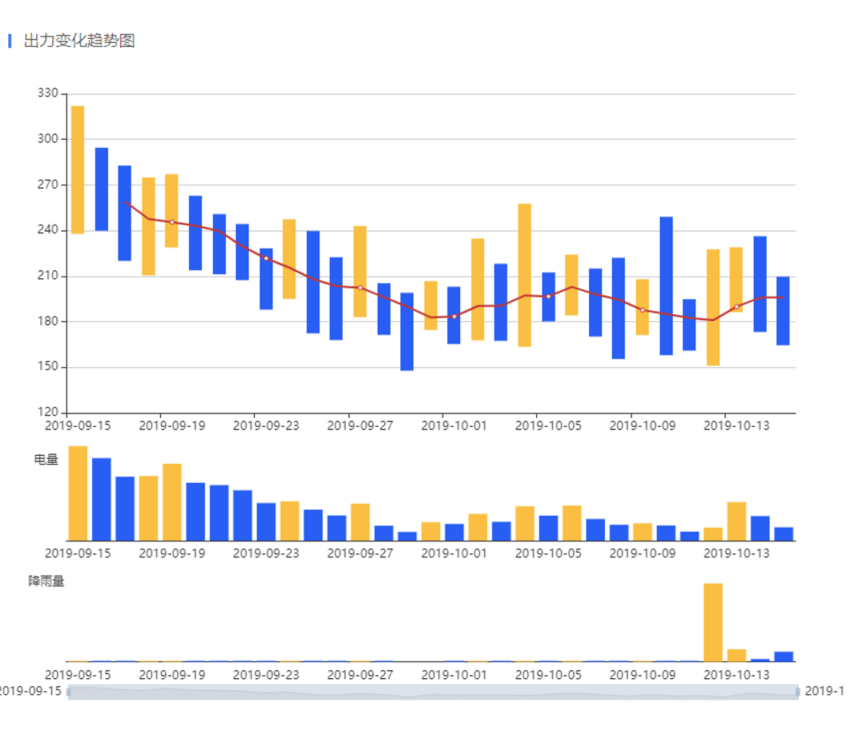Click the right handle of the date range slider

[797, 692]
